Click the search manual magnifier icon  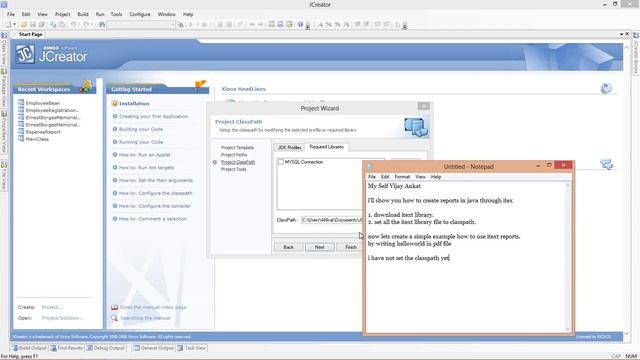click(115, 318)
